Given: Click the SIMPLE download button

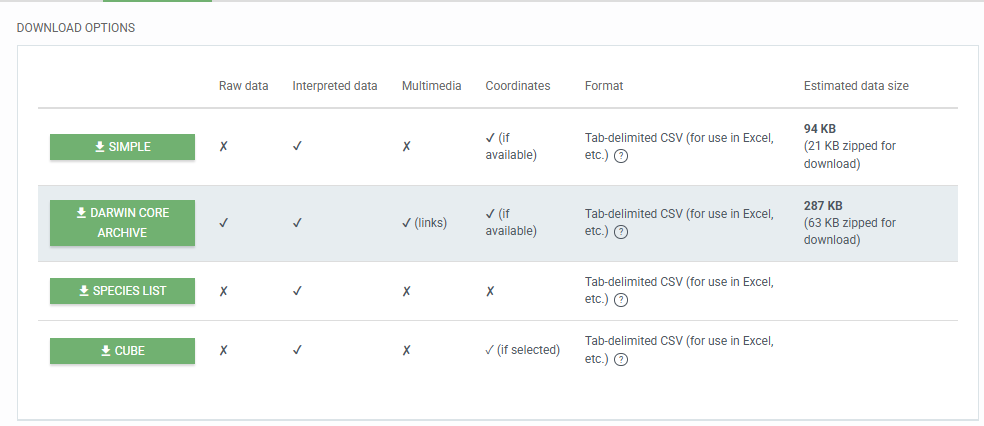Looking at the screenshot, I should click(122, 147).
